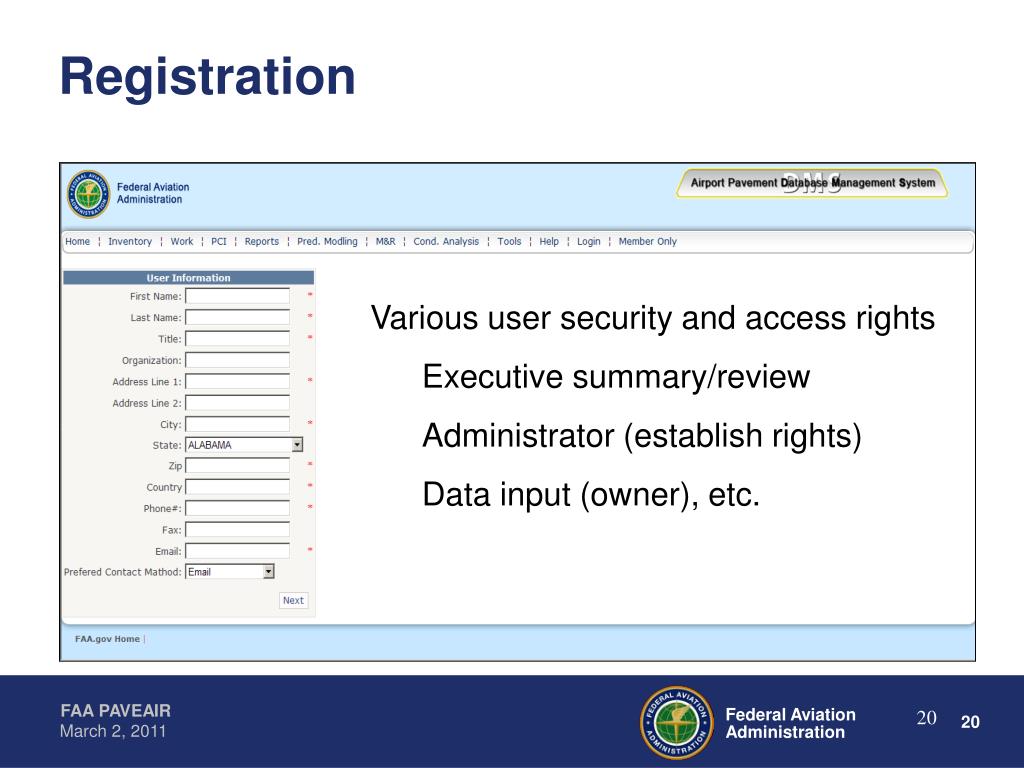The image size is (1024, 768).
Task: Click the Executive summary/review bullet text
Action: coord(616,377)
